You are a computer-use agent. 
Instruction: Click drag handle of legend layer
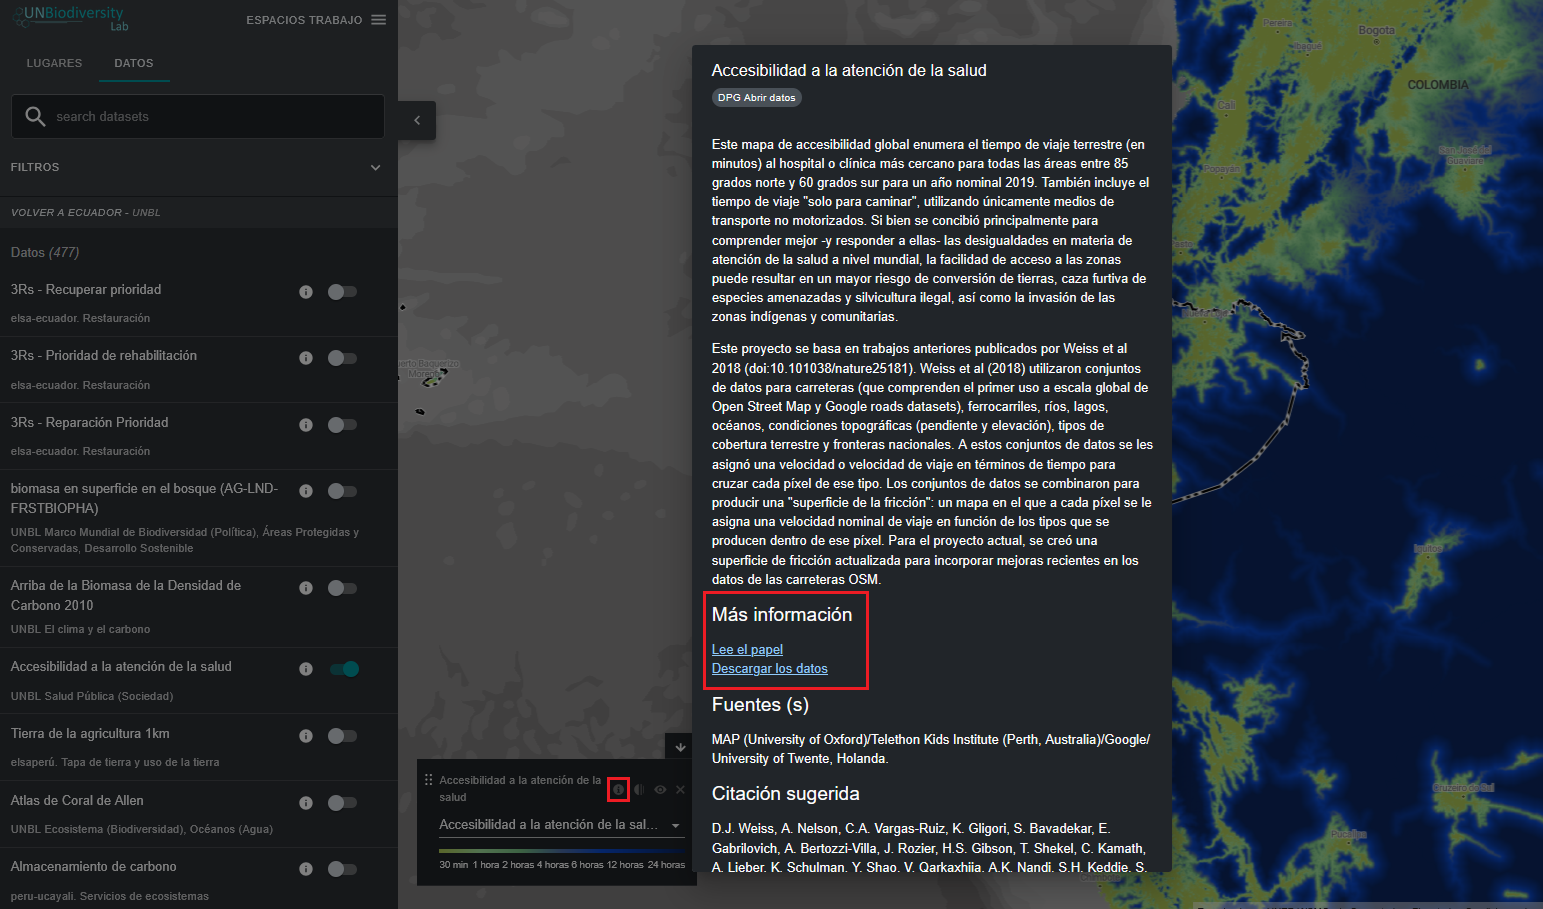[429, 780]
